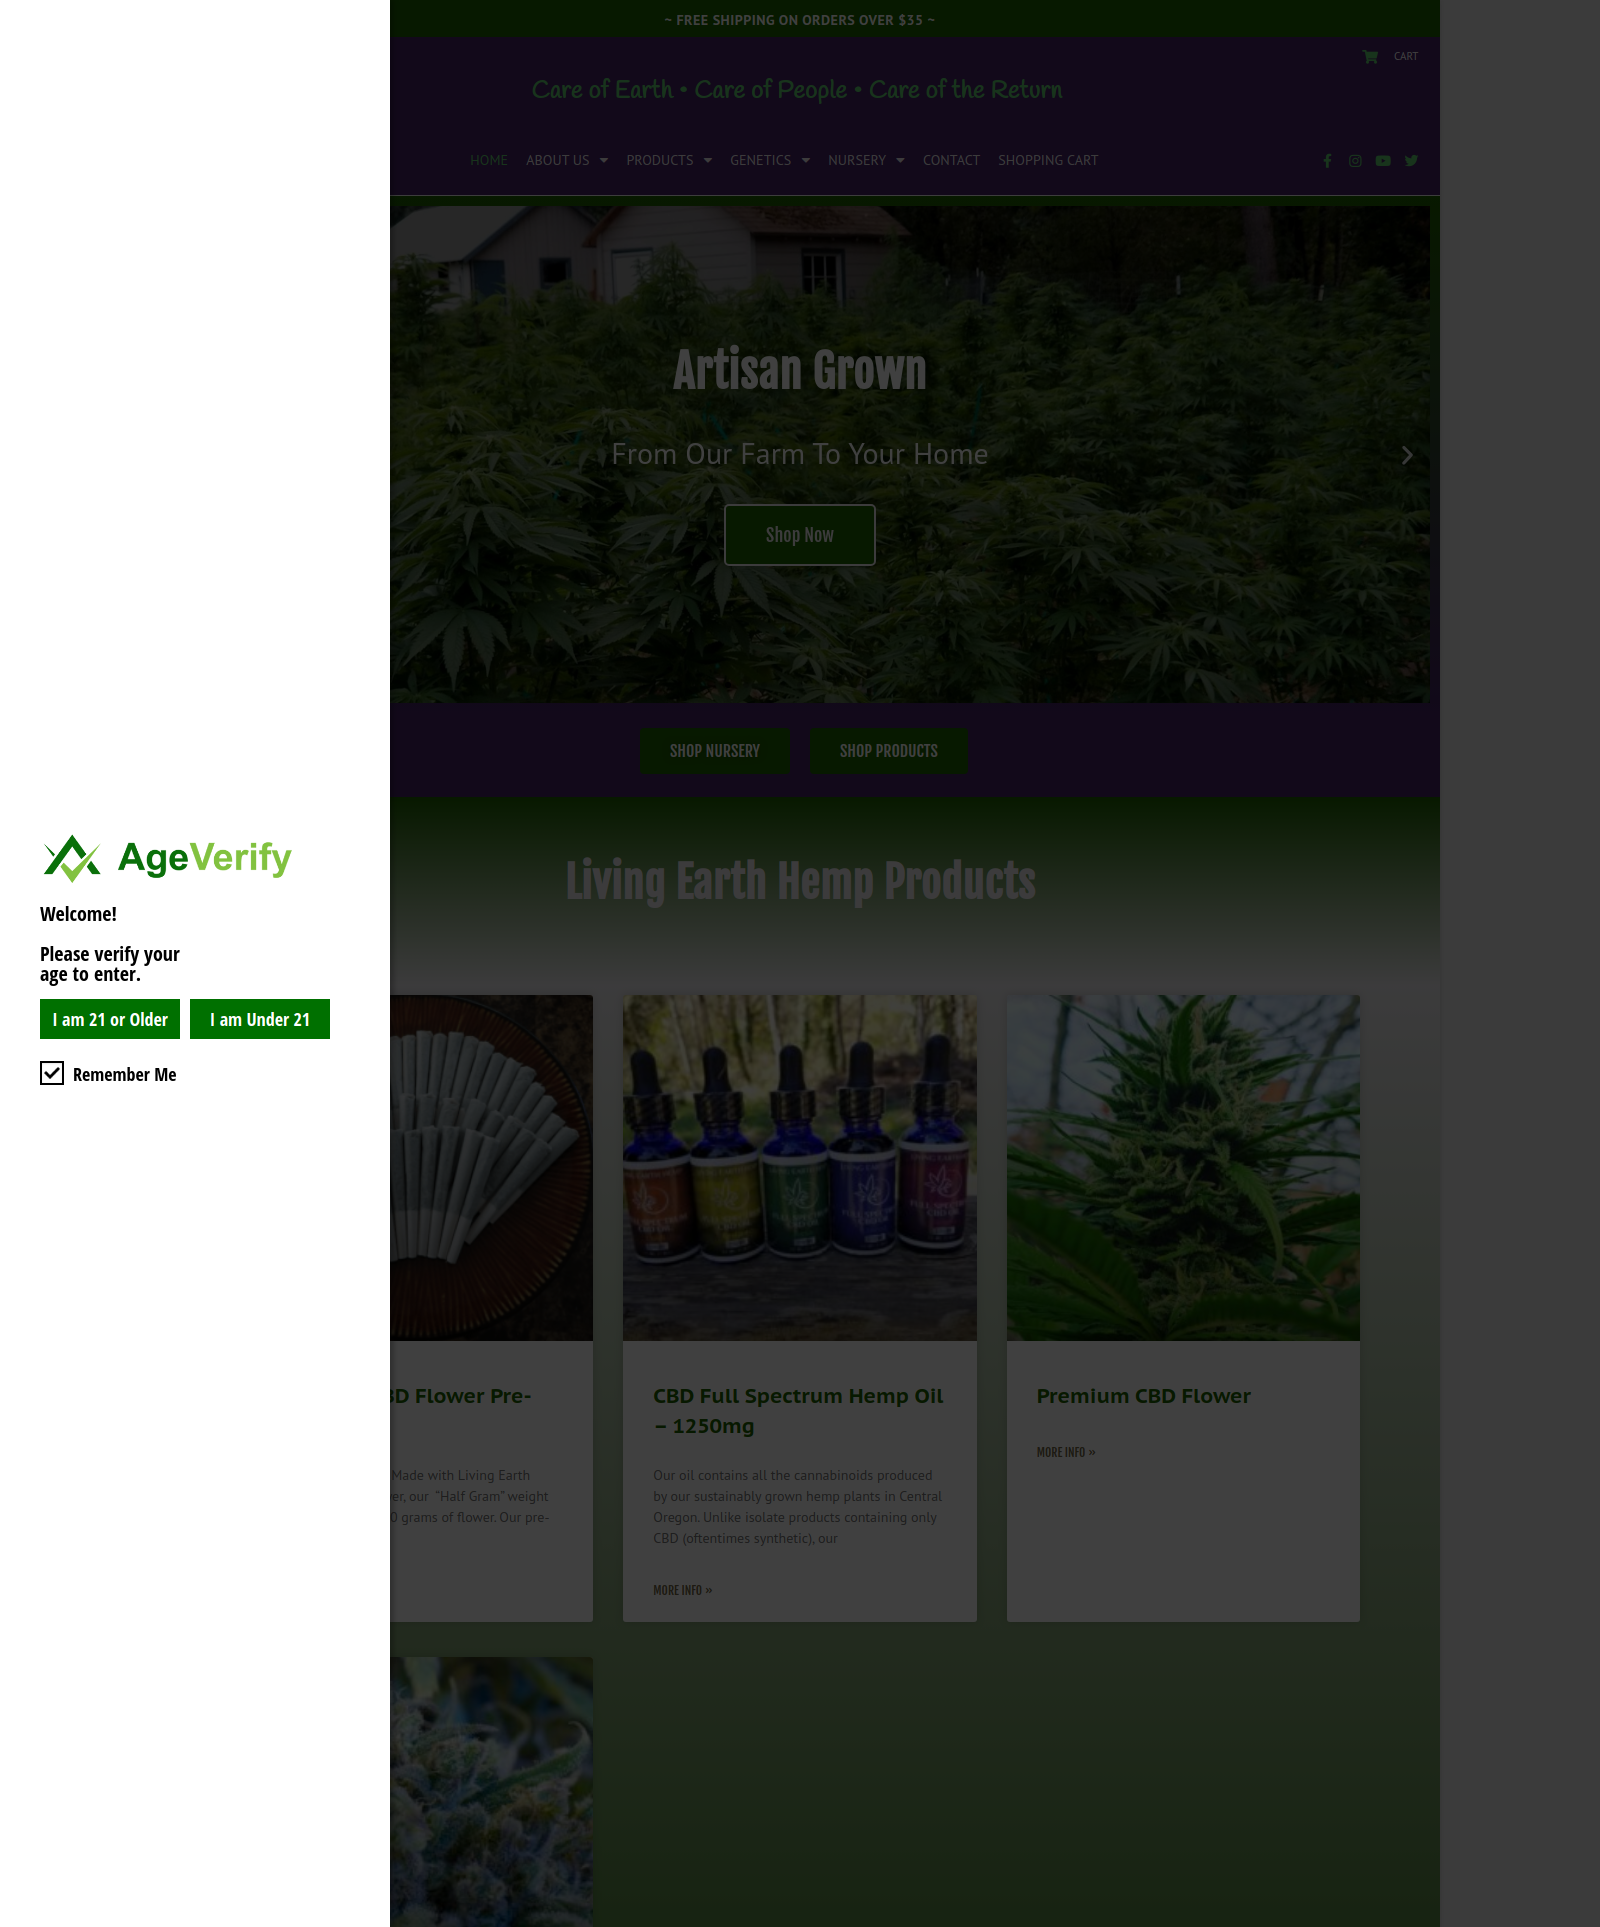Open the Instagram social icon
Viewport: 1600px width, 1927px height.
(x=1355, y=161)
